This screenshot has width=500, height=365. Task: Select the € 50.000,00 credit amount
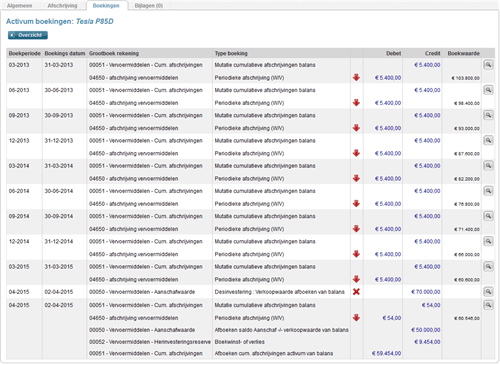426,330
